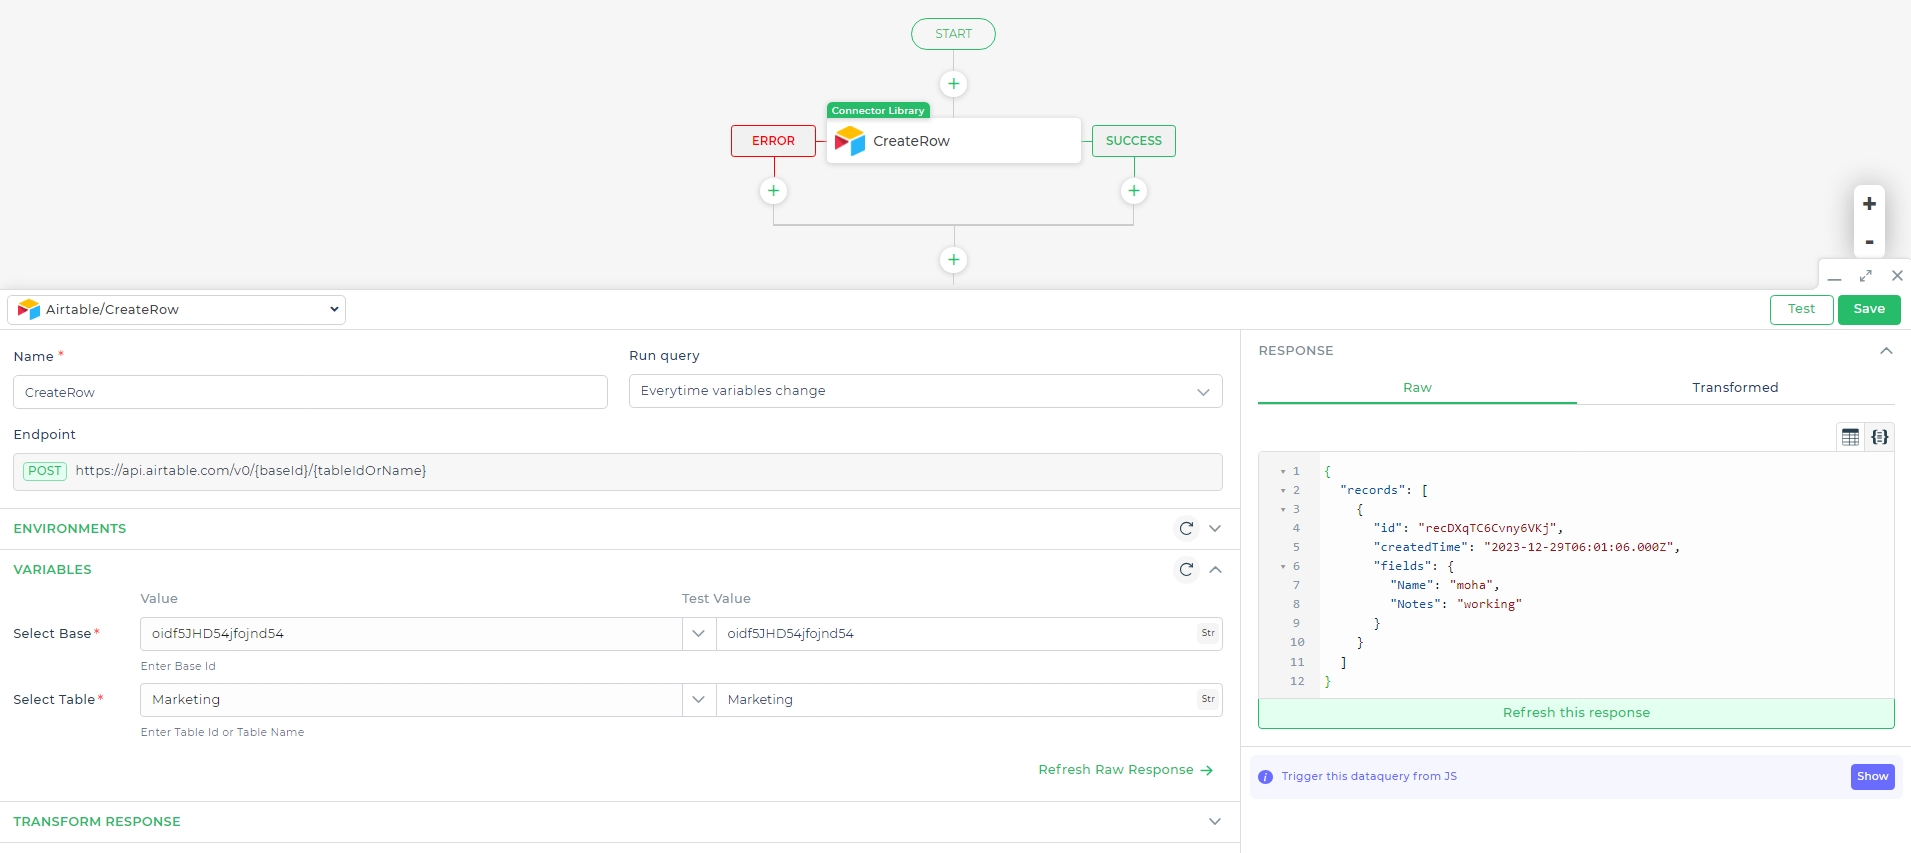Select the CreateRow workflow node
This screenshot has height=853, width=1911.
click(x=953, y=141)
